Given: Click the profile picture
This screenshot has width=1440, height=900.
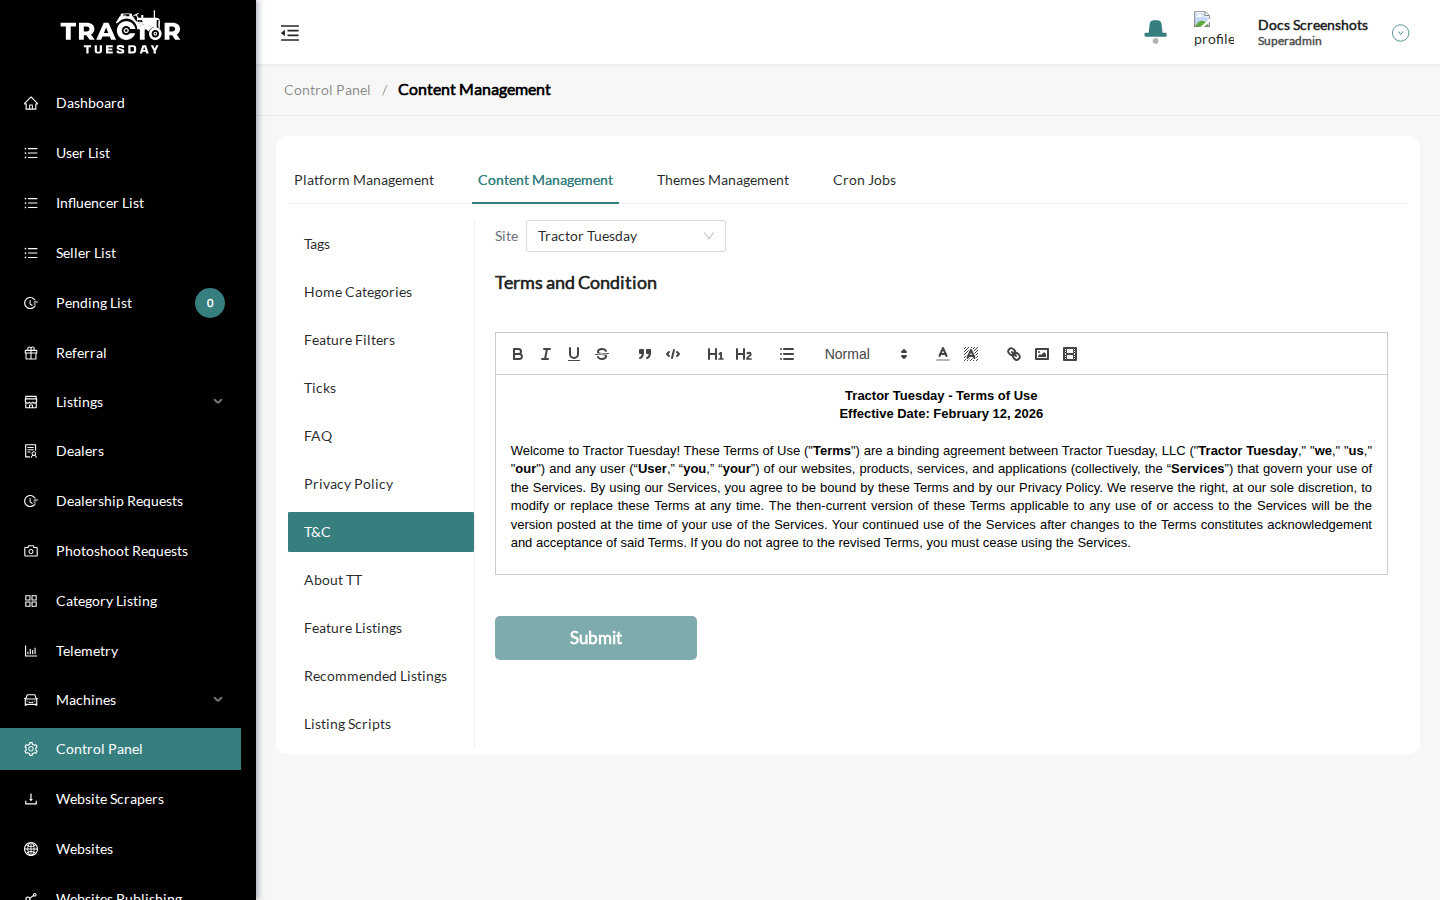Looking at the screenshot, I should [1214, 30].
